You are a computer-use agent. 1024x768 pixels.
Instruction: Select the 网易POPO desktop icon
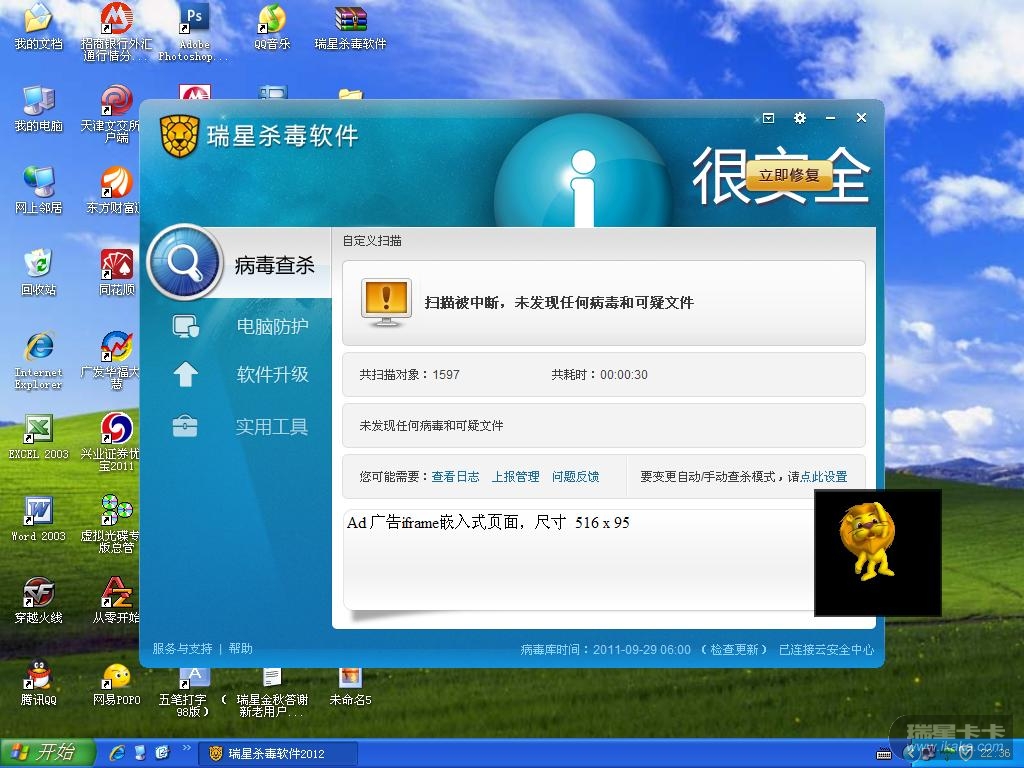tap(116, 684)
